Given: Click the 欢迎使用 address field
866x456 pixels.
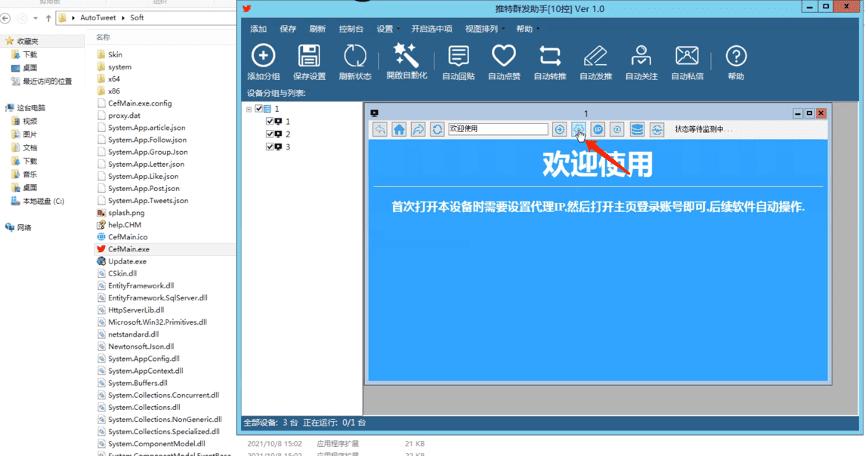Looking at the screenshot, I should point(498,129).
